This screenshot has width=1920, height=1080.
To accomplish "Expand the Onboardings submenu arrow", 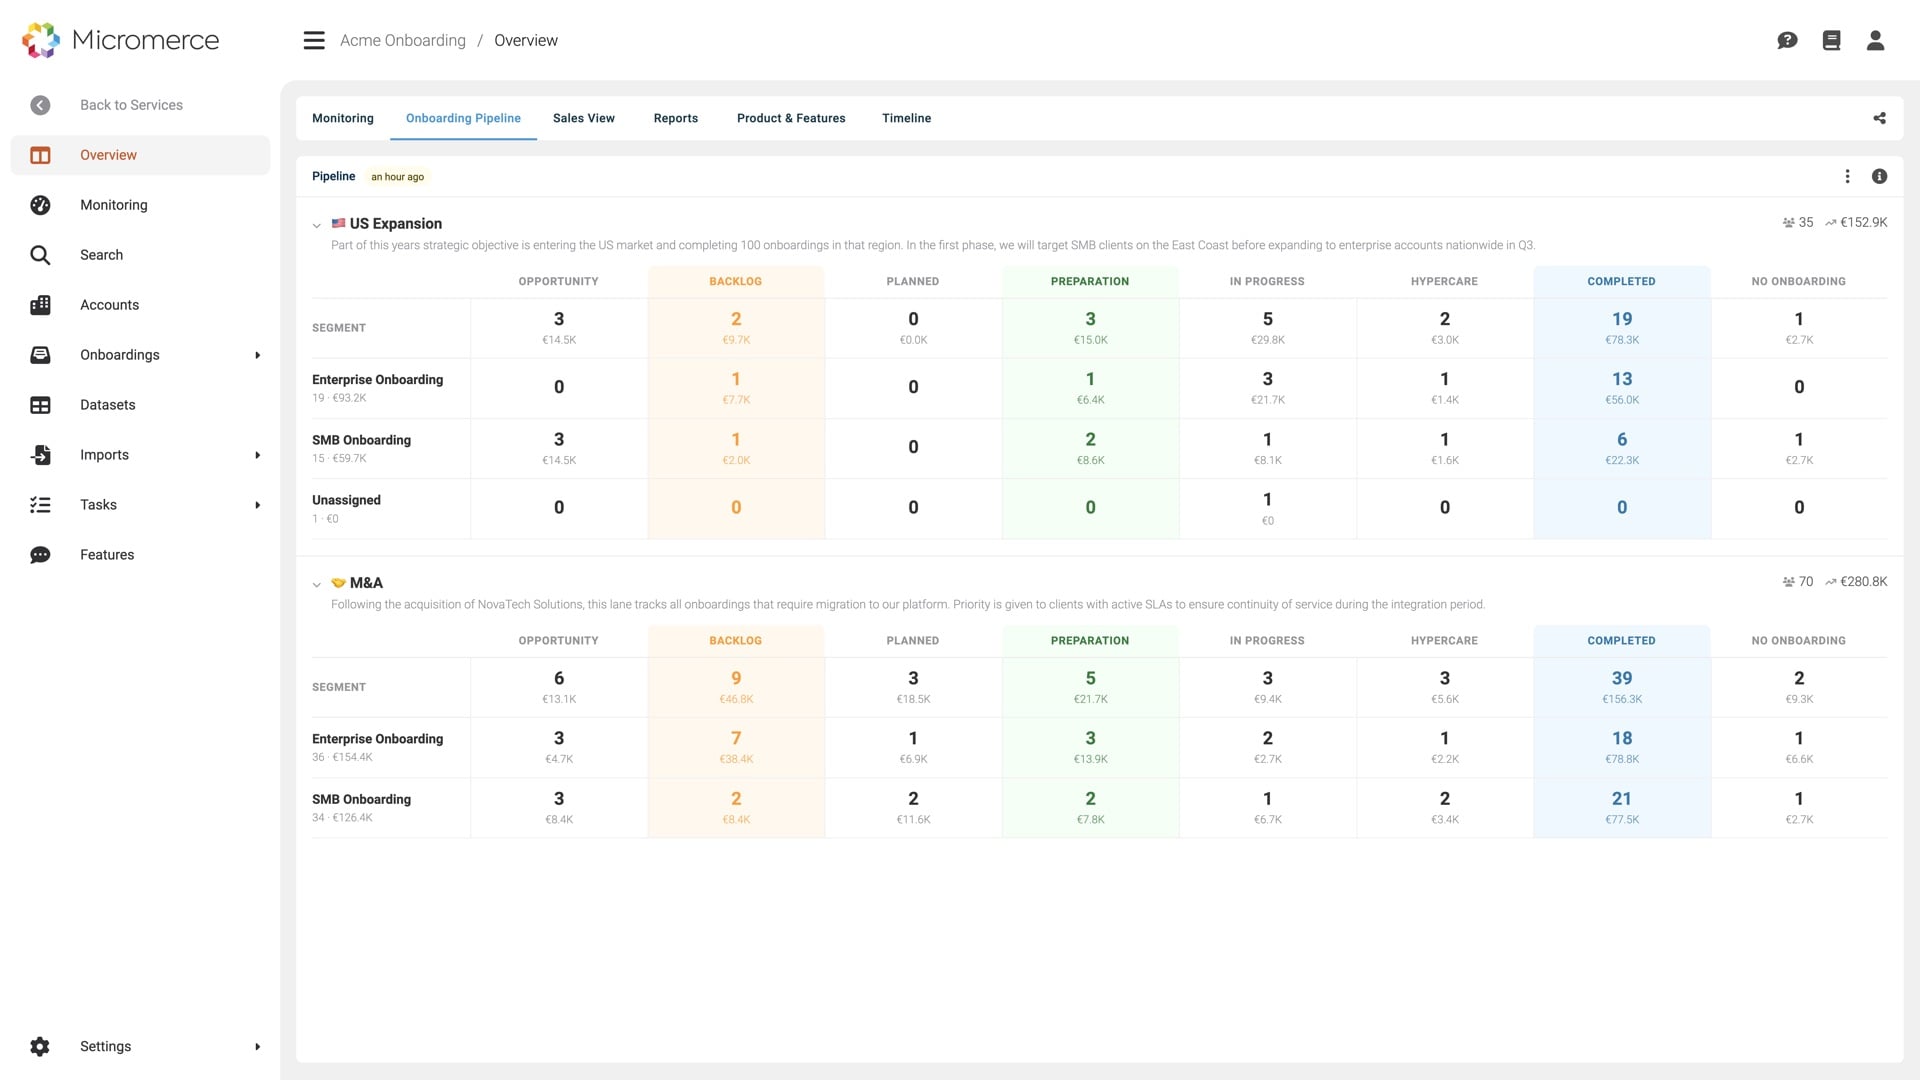I will click(257, 355).
